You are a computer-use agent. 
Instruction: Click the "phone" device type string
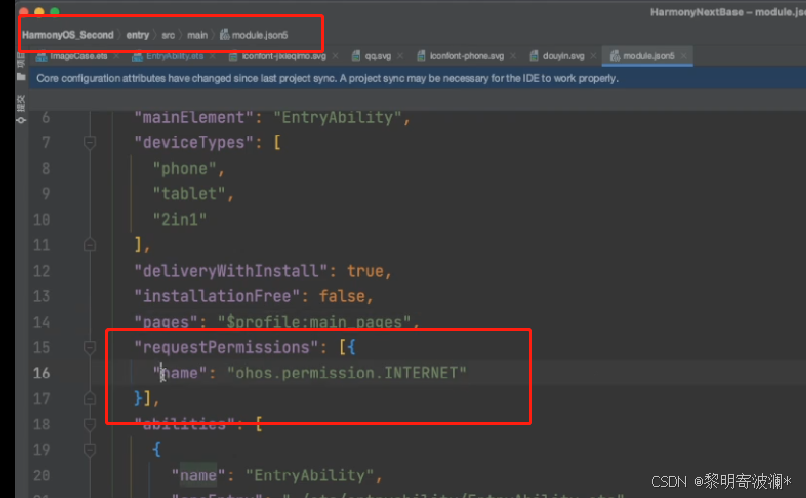click(184, 169)
